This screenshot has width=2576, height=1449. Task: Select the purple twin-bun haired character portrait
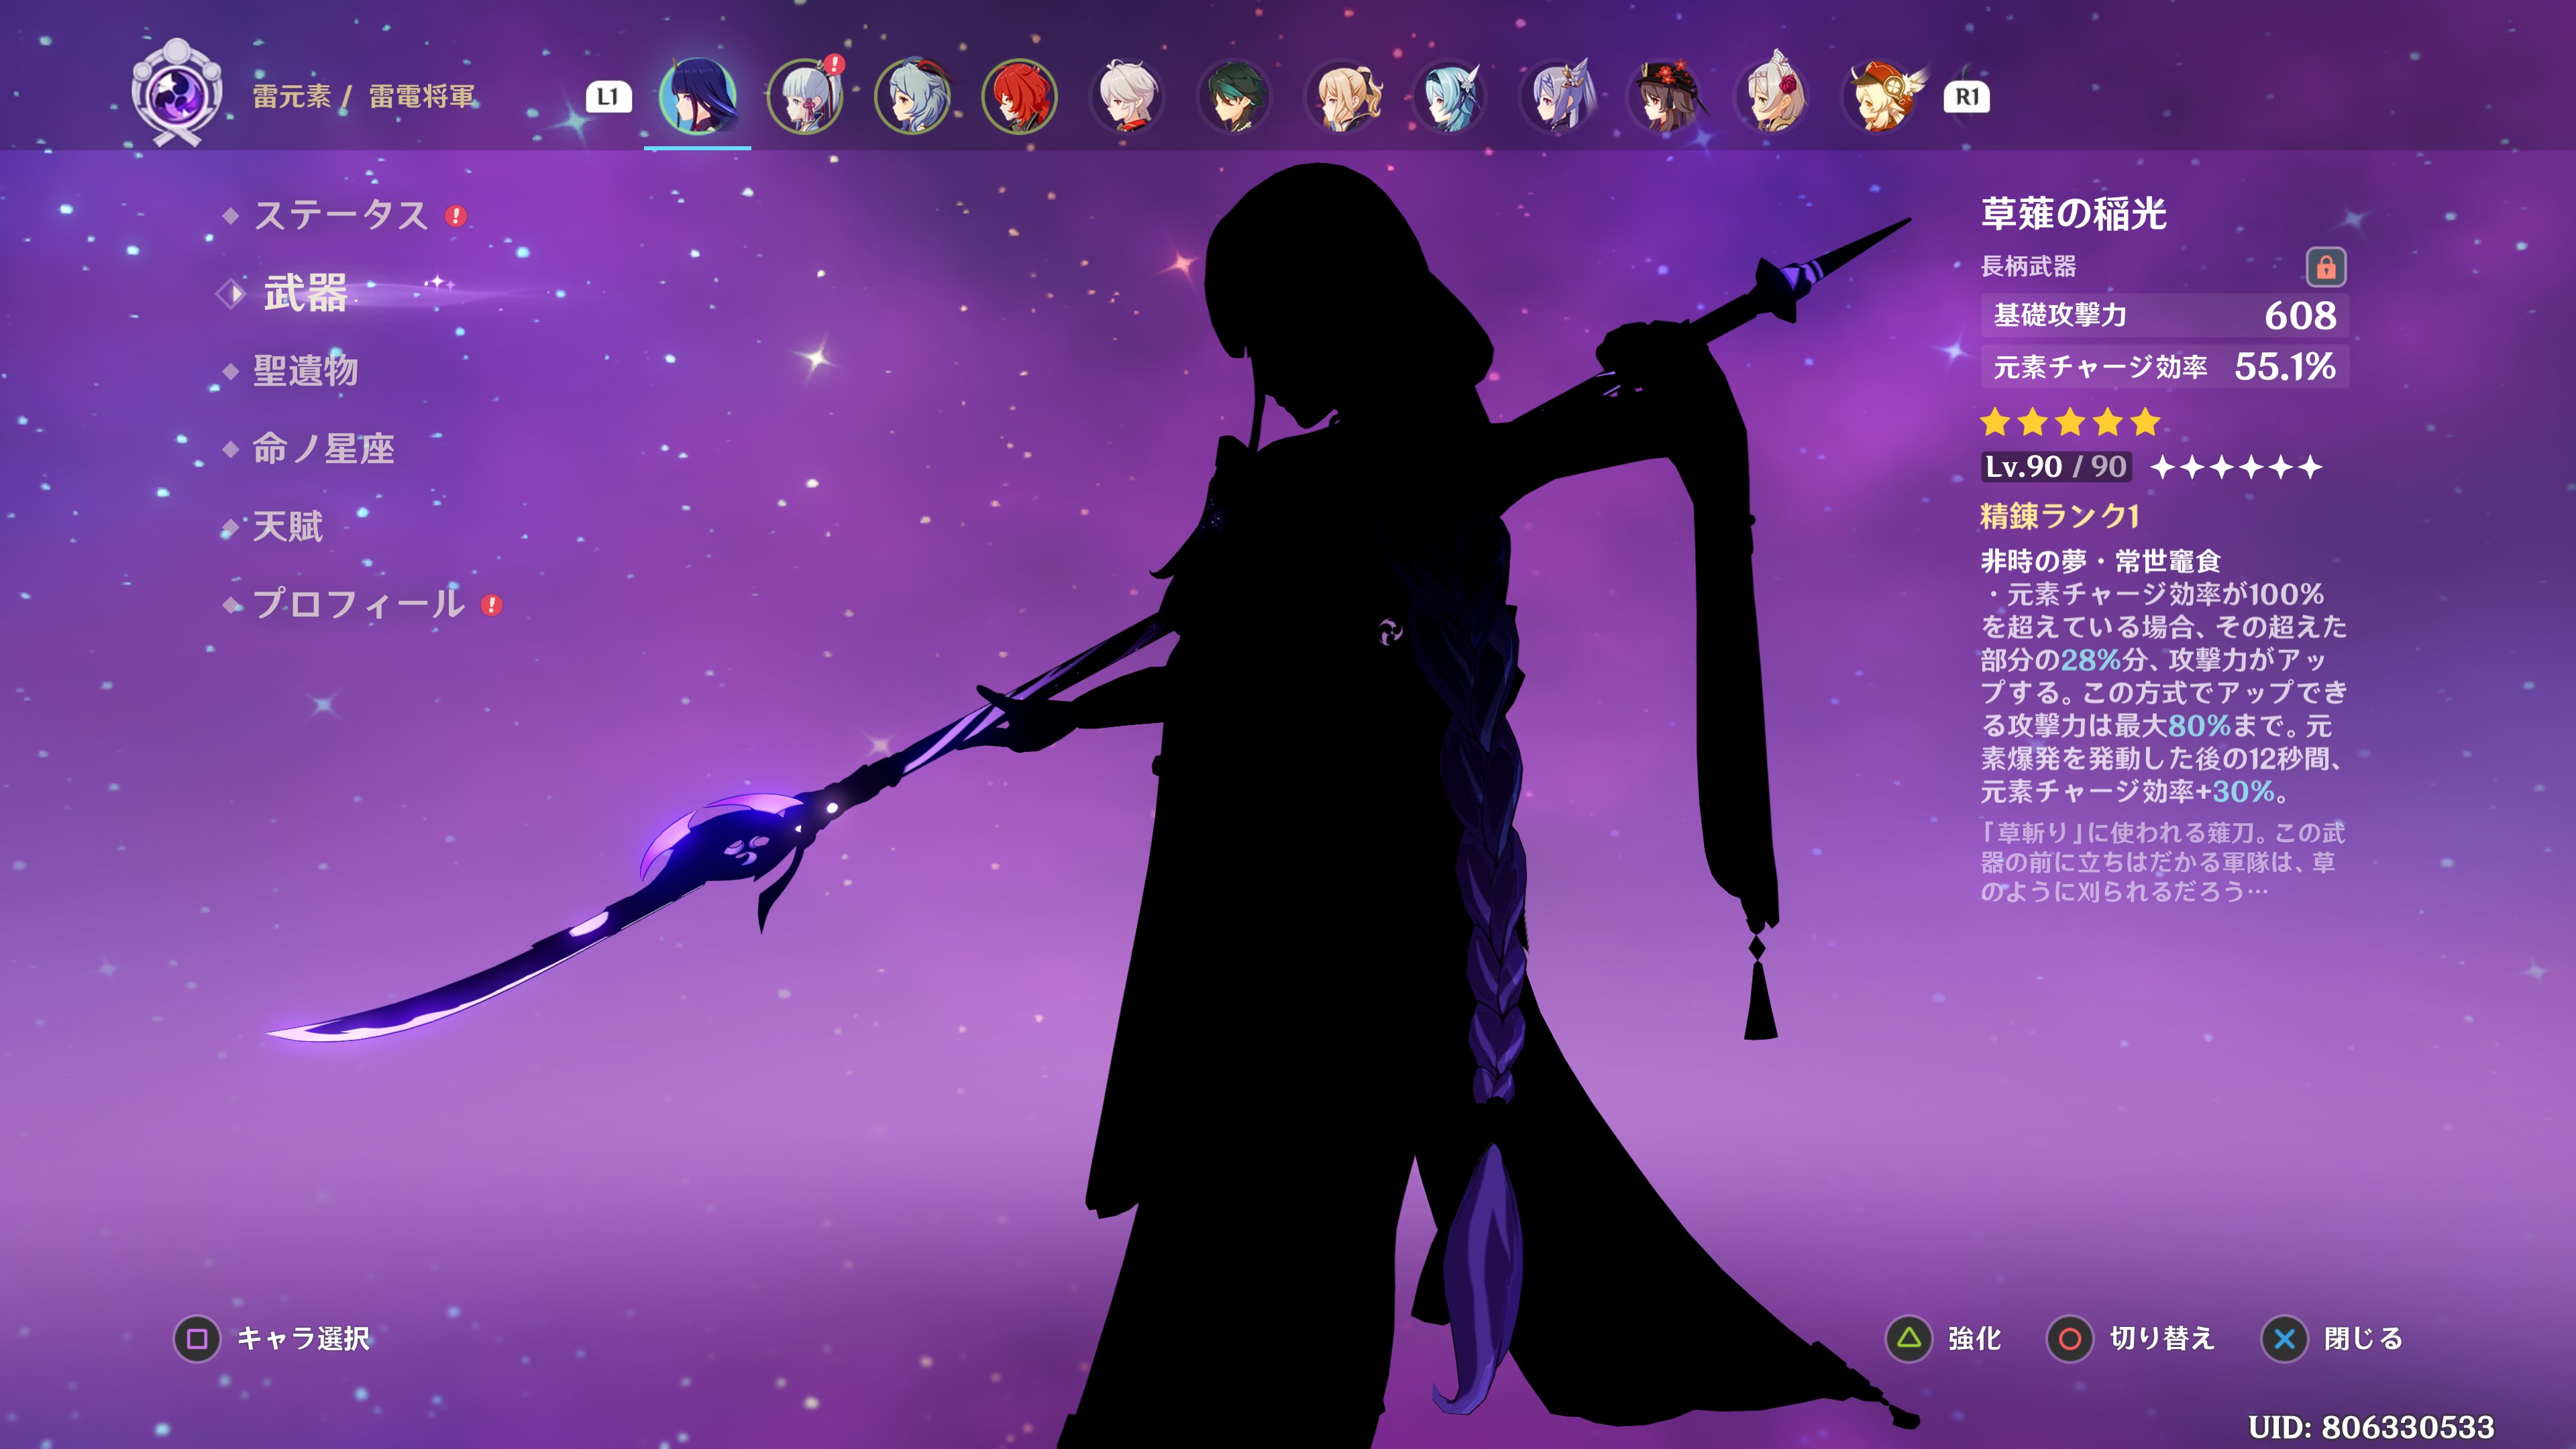[1557, 96]
